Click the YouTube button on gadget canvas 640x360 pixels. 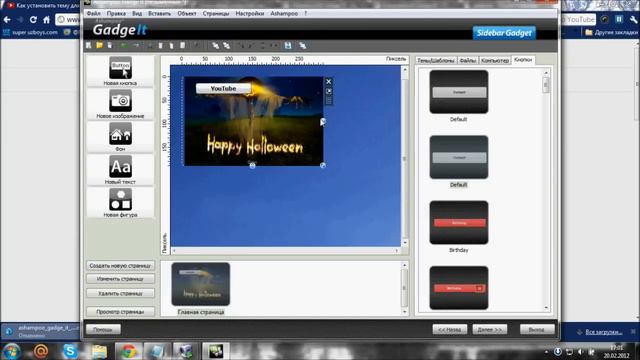223,89
